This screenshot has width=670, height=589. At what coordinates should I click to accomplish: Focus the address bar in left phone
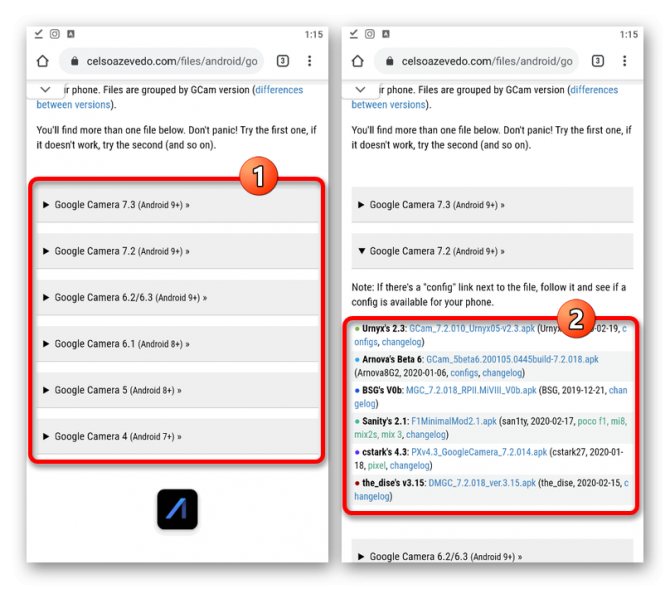point(162,61)
